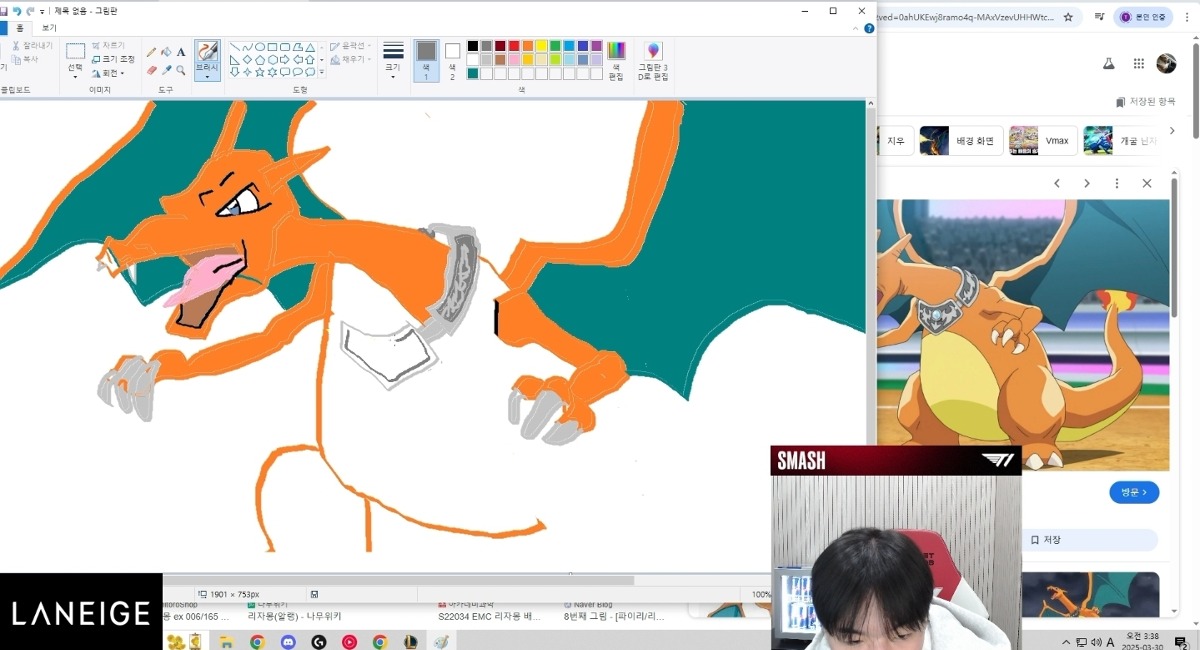Select the Text tool (A icon)

point(181,52)
